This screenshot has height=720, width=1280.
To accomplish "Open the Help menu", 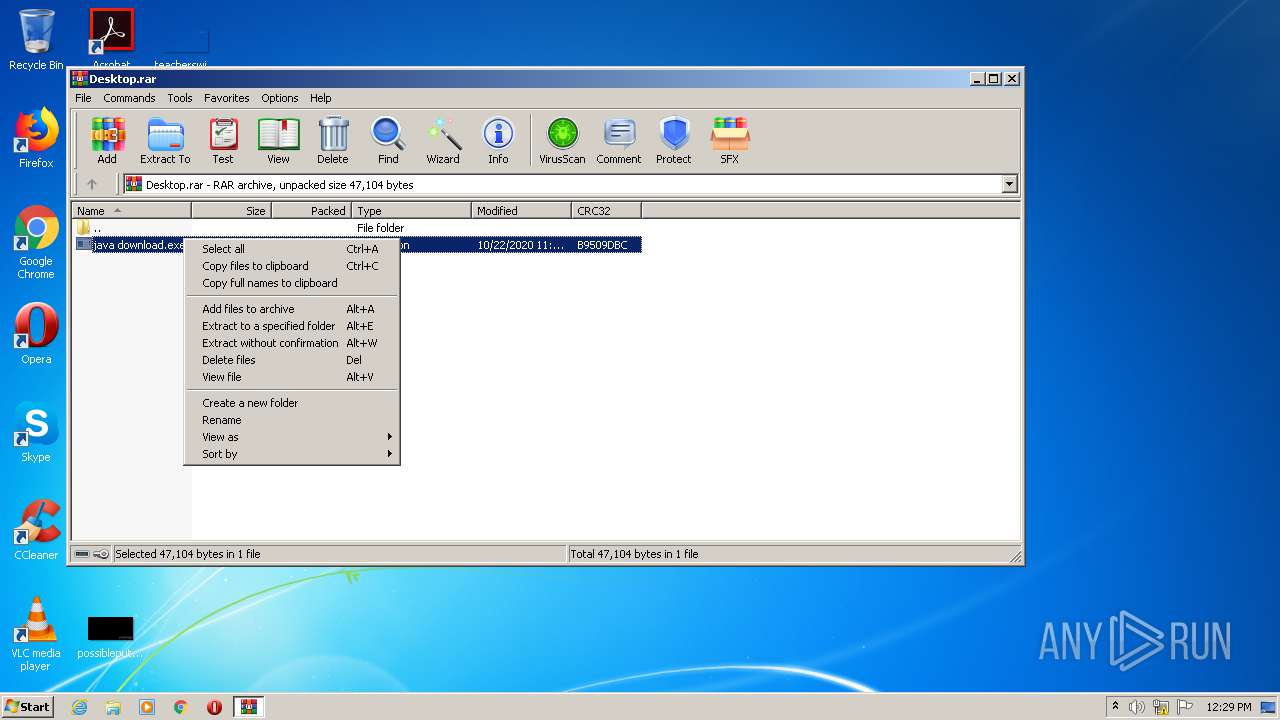I will 320,98.
